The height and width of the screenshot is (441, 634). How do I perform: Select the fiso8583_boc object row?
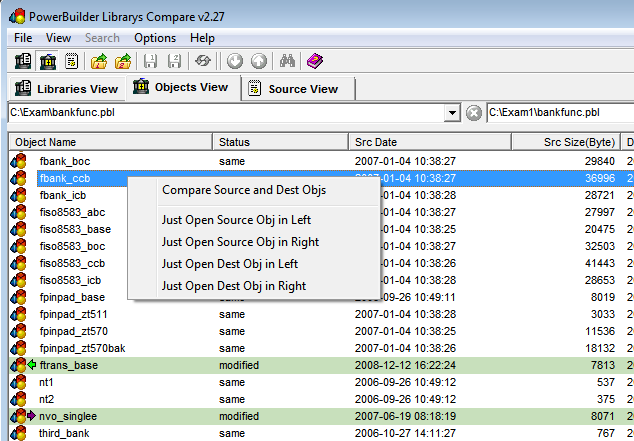click(321, 246)
